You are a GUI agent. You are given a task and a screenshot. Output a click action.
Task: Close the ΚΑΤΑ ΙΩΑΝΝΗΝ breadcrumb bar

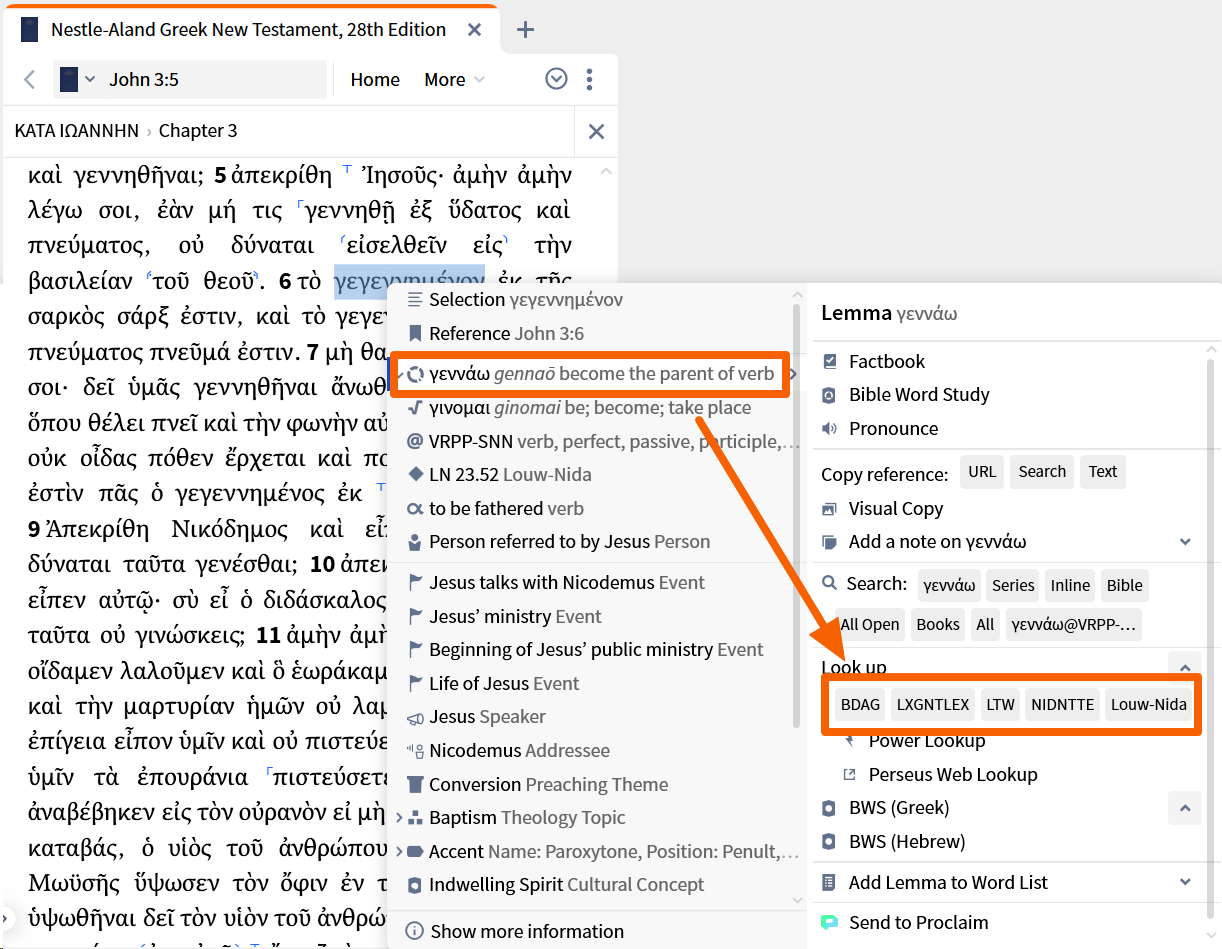click(596, 131)
